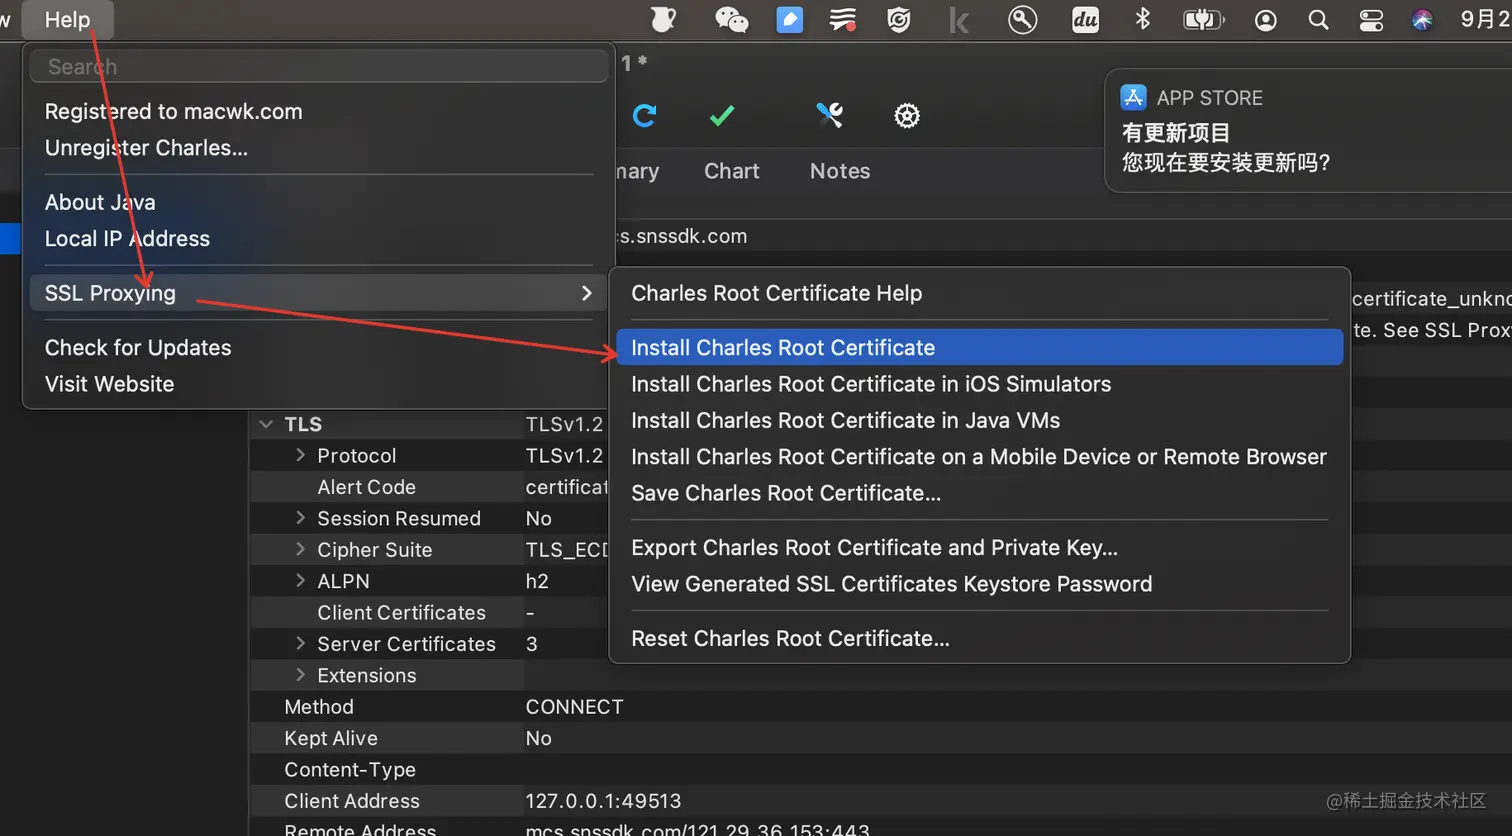The image size is (1512, 836).
Task: Switch to the Chart tab
Action: coord(732,171)
